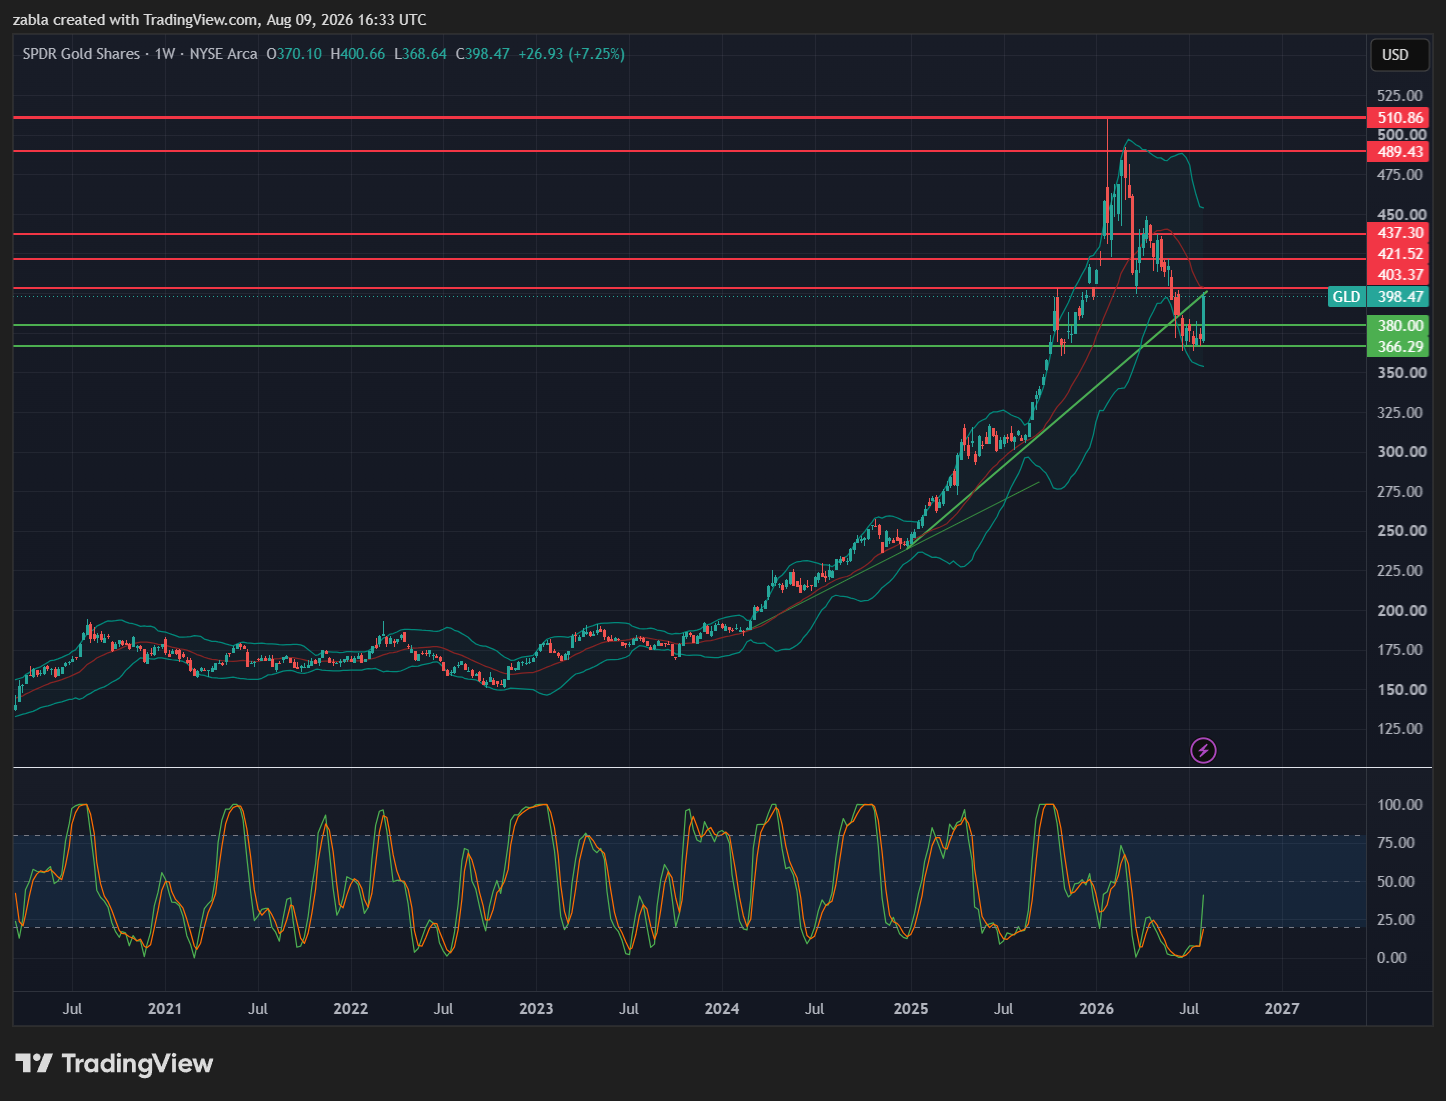Click the 275.00 price scale tick
The width and height of the screenshot is (1446, 1101).
(1400, 492)
